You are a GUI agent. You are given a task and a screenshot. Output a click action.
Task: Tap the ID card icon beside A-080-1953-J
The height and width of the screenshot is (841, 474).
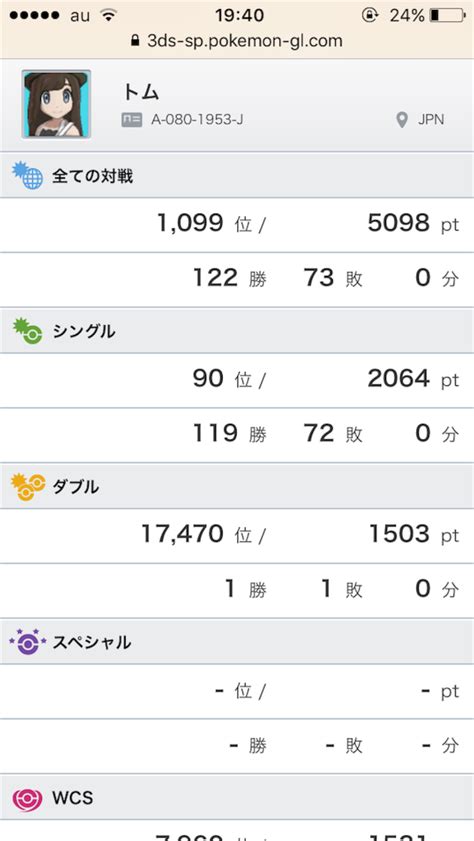(131, 120)
